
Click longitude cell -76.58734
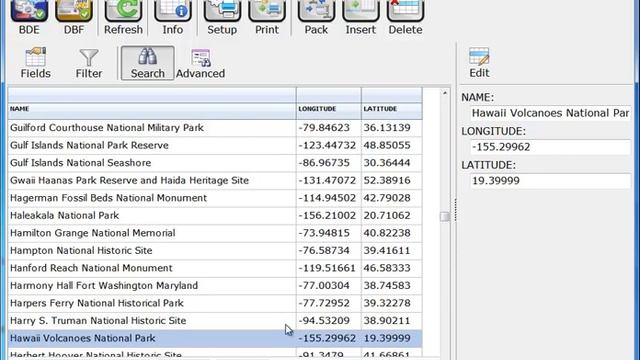[329, 251]
